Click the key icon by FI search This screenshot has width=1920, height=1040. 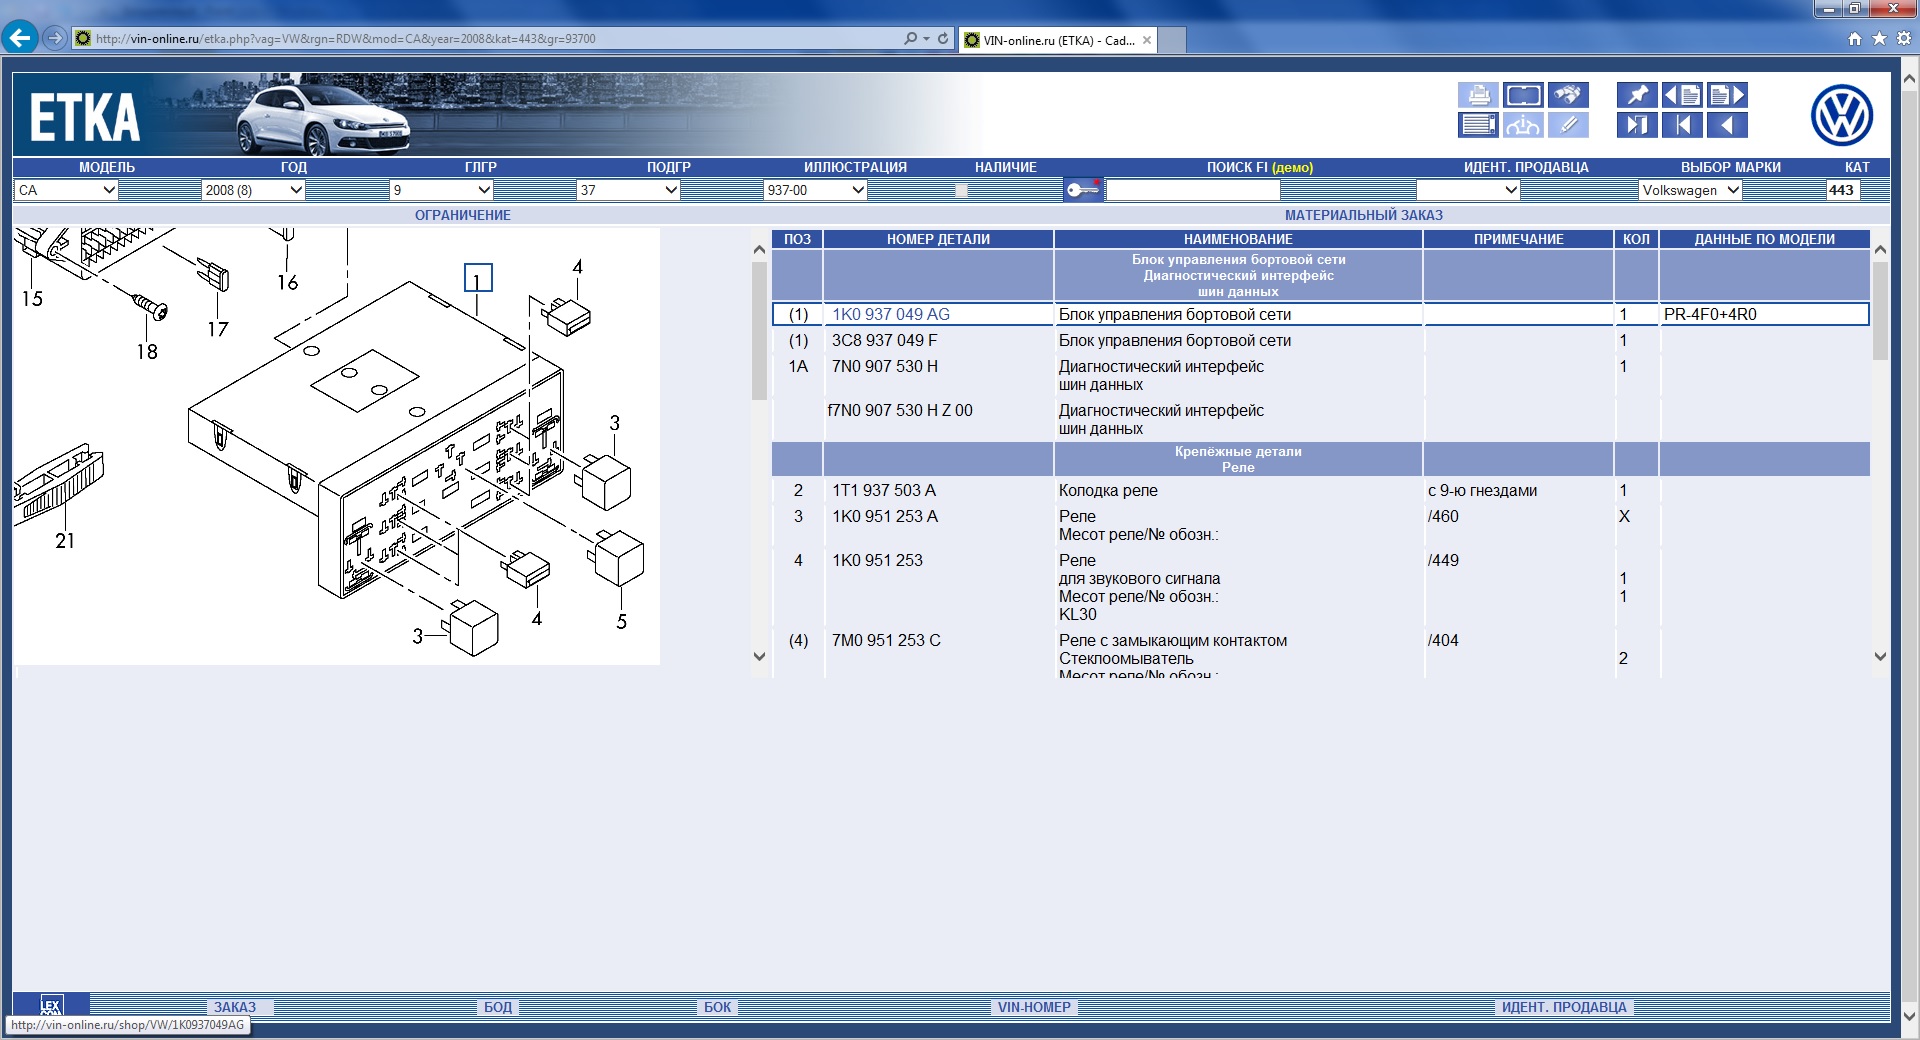tap(1083, 190)
